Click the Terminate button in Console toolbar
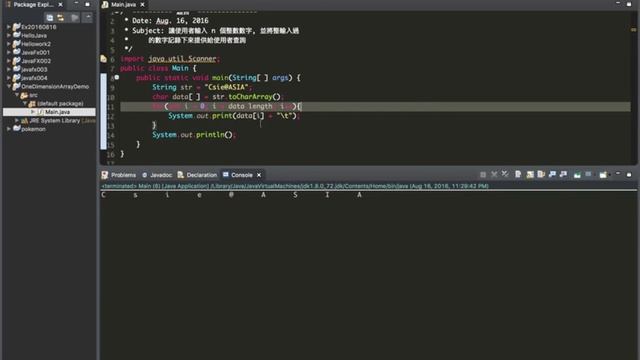This screenshot has height=360, width=640. 483,175
